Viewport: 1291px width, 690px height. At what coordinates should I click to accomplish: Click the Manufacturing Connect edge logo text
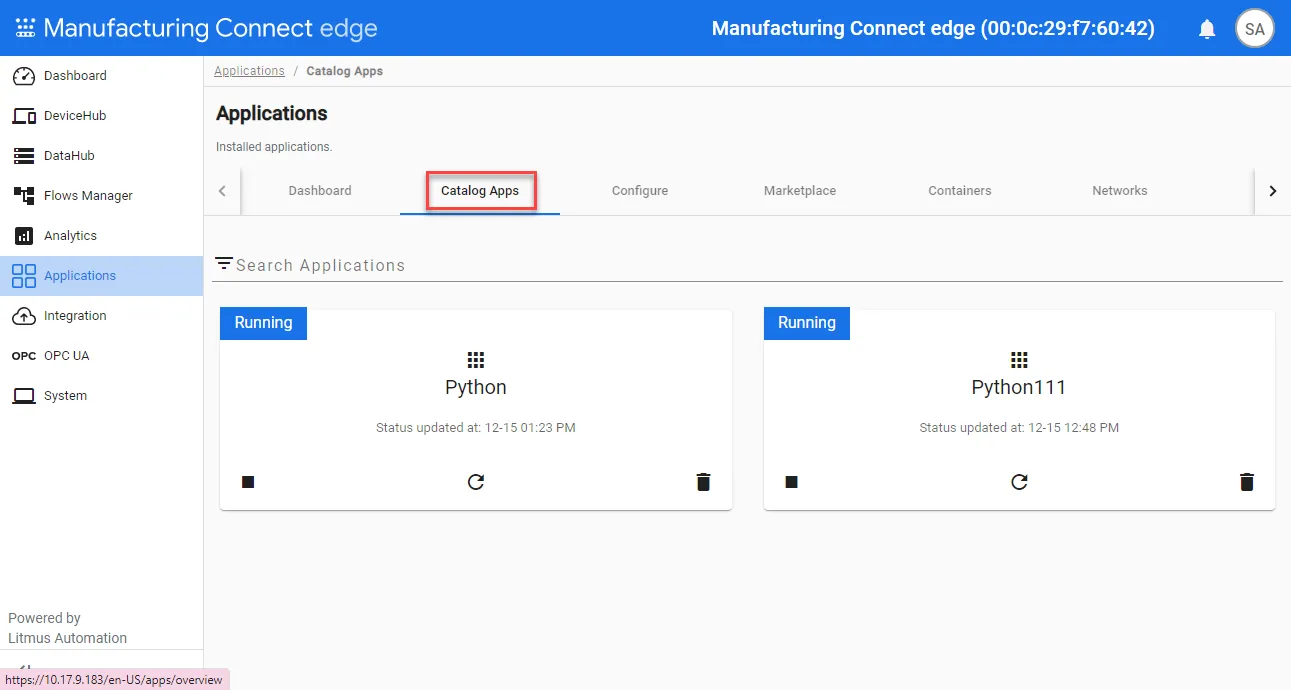tap(210, 28)
